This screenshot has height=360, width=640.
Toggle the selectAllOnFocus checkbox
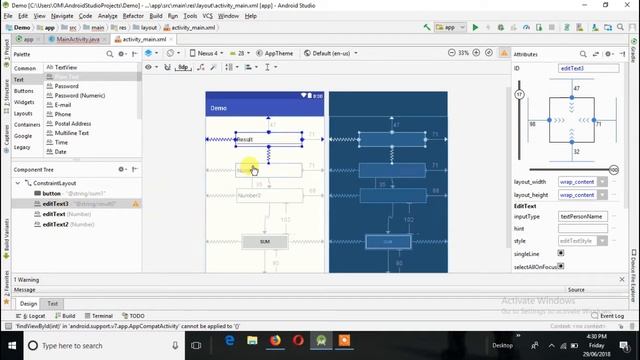(561, 266)
